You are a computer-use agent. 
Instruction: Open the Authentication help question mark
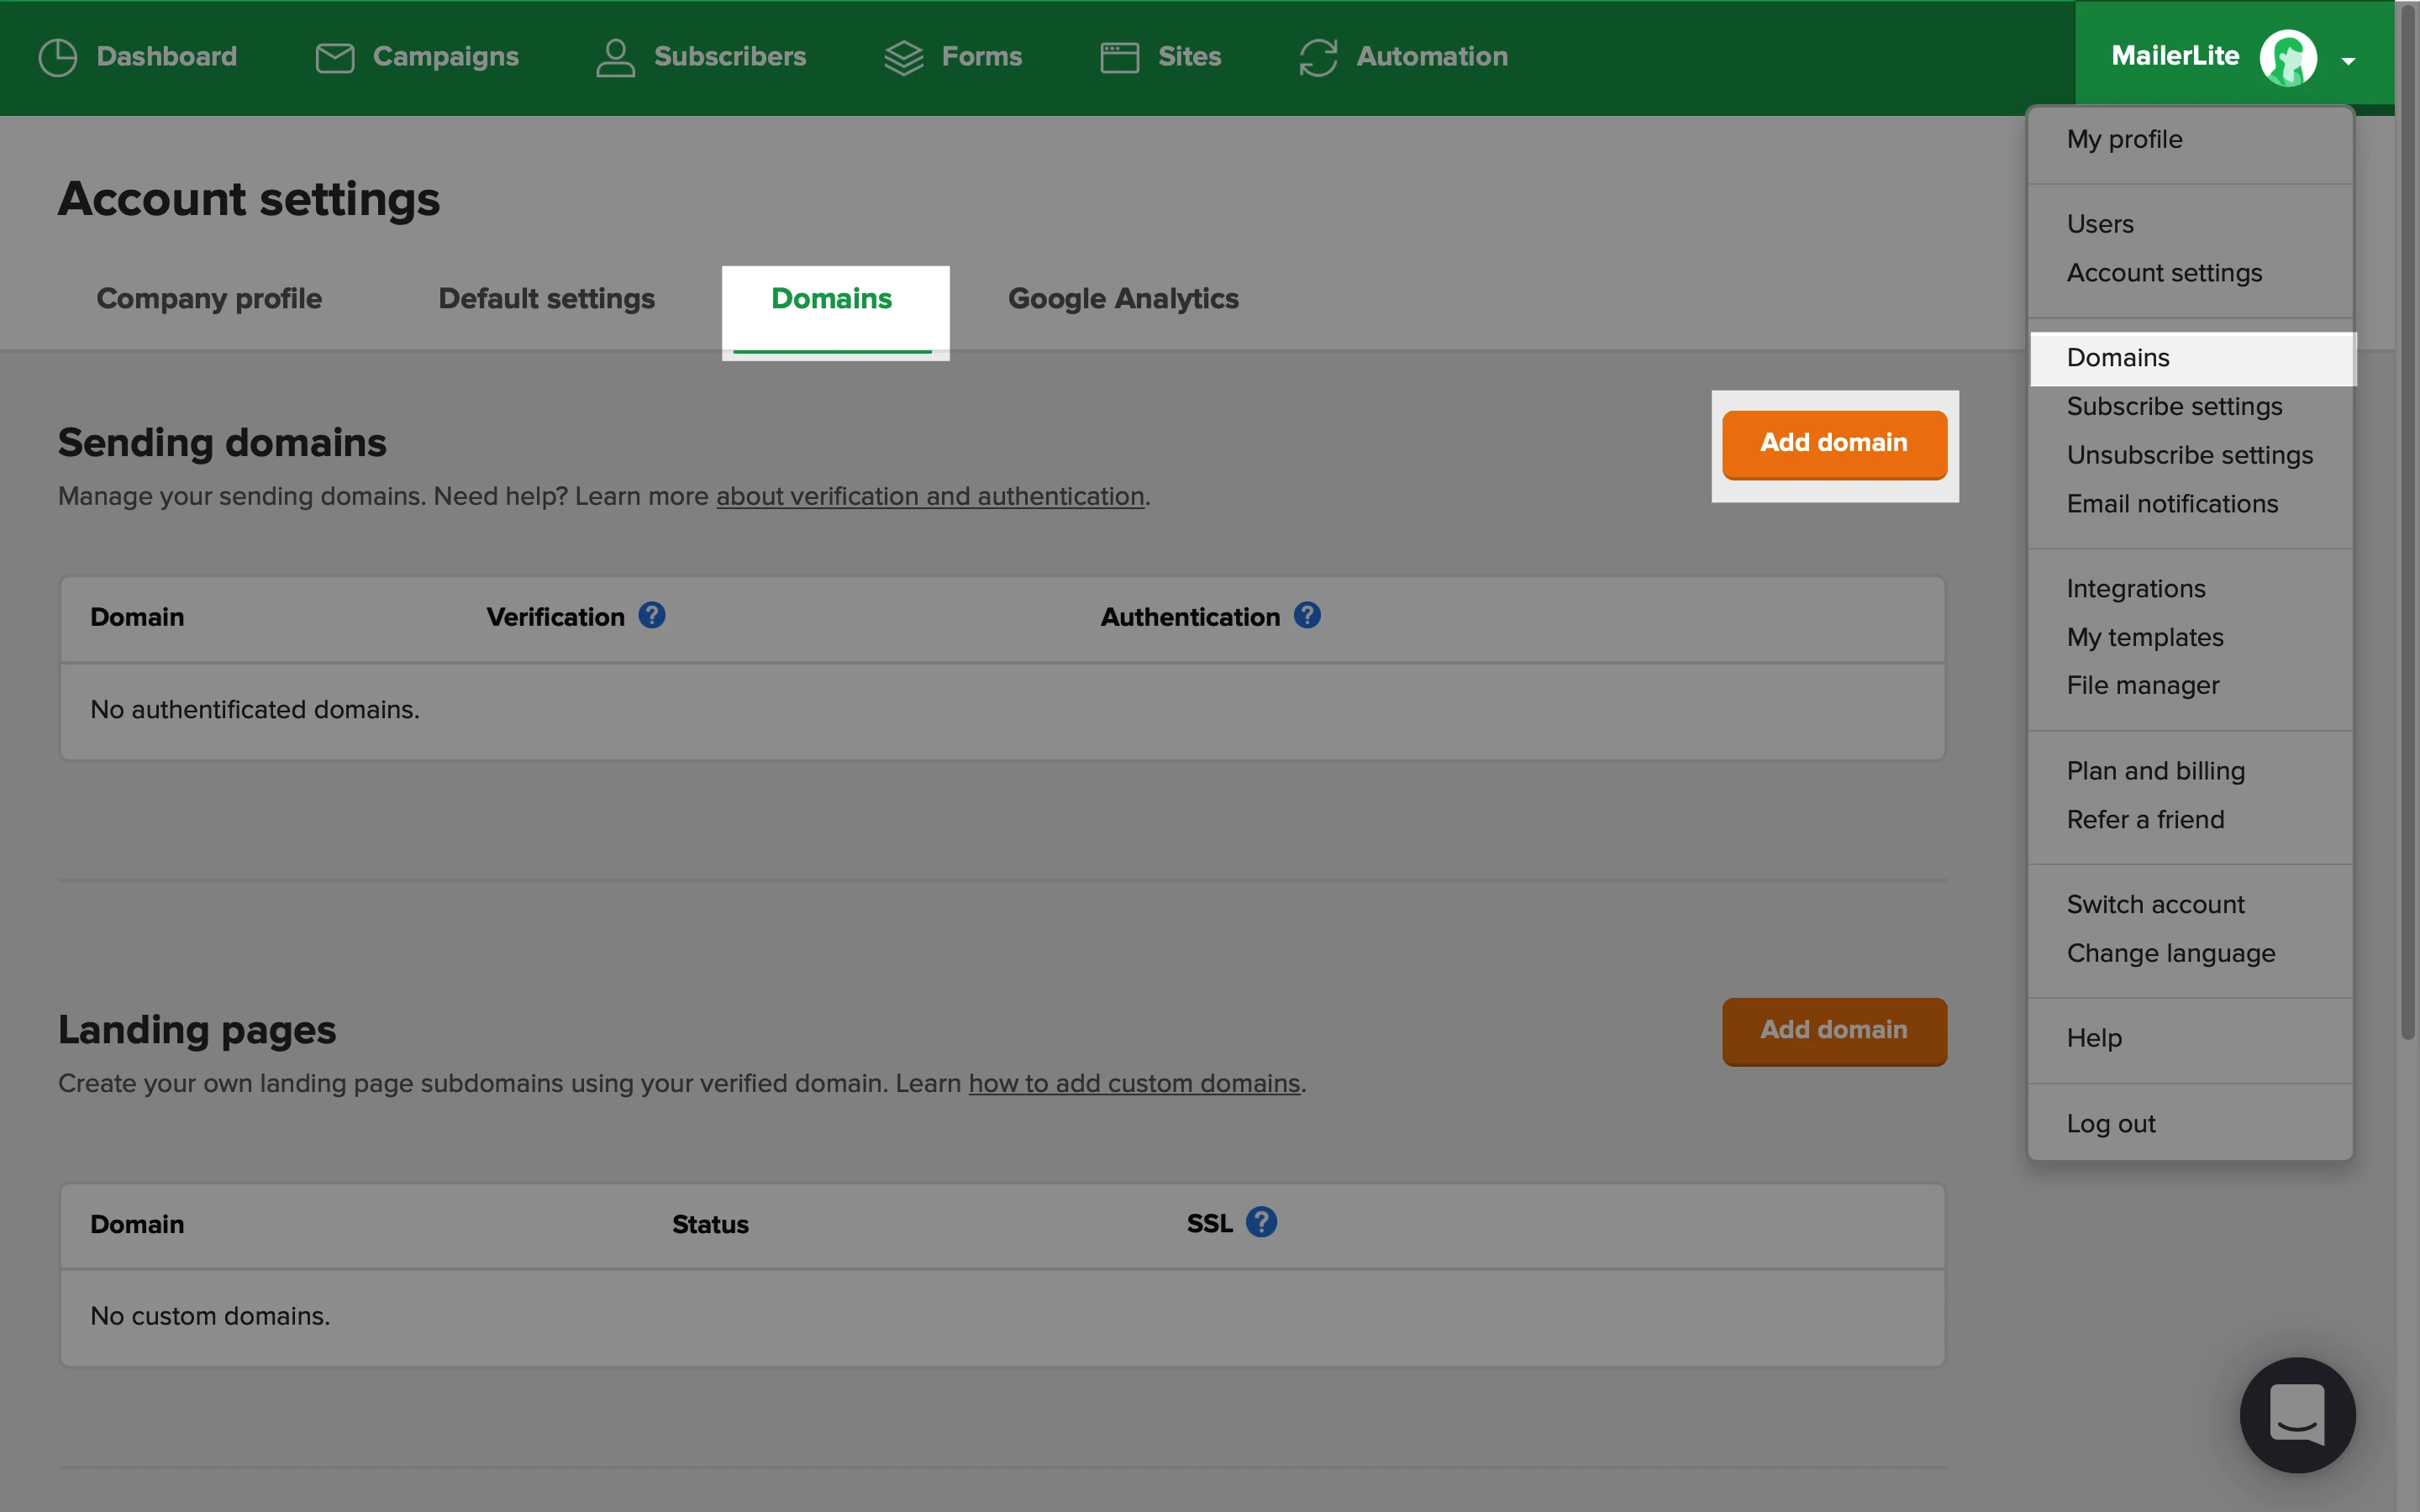1307,615
